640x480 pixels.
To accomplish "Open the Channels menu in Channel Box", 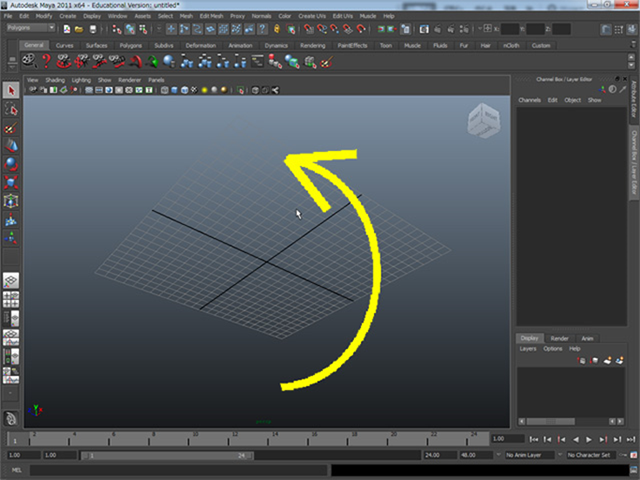I will coord(529,100).
